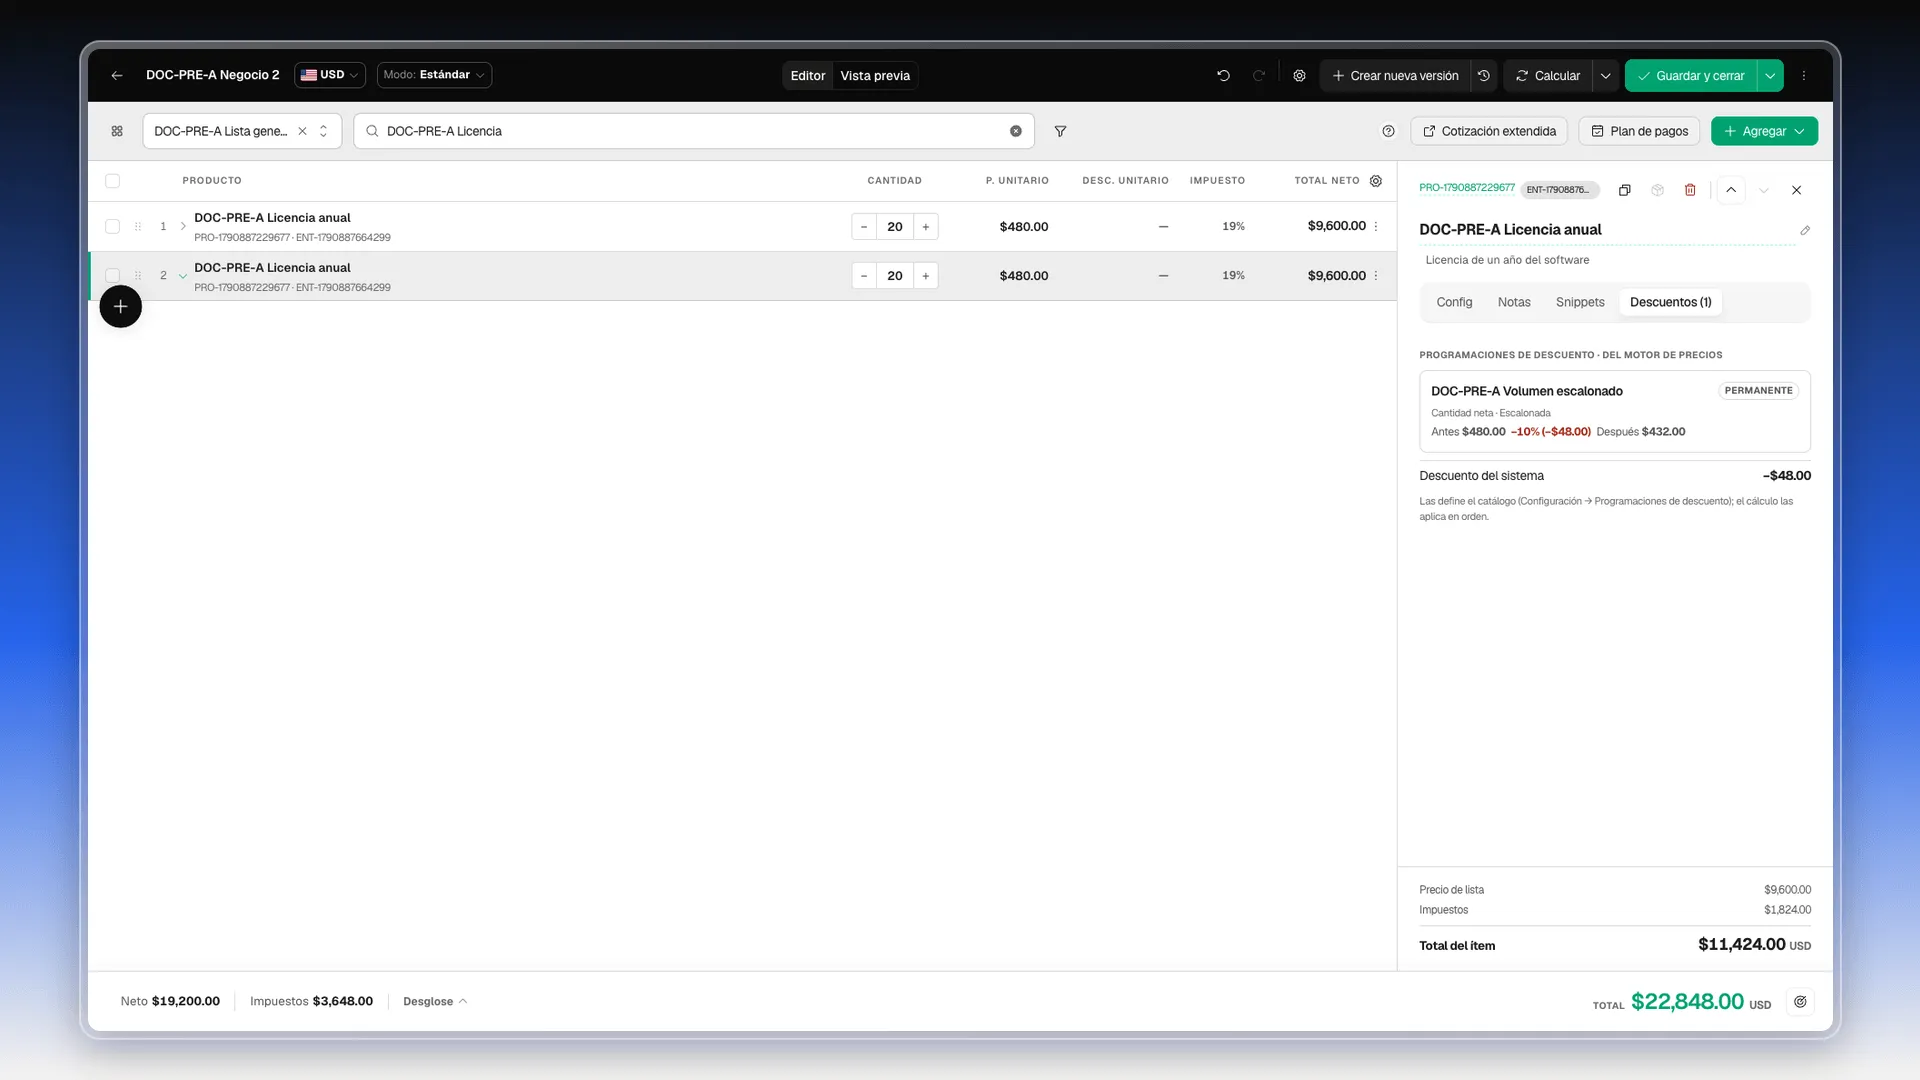
Task: Open the Notas tab
Action: click(x=1514, y=302)
